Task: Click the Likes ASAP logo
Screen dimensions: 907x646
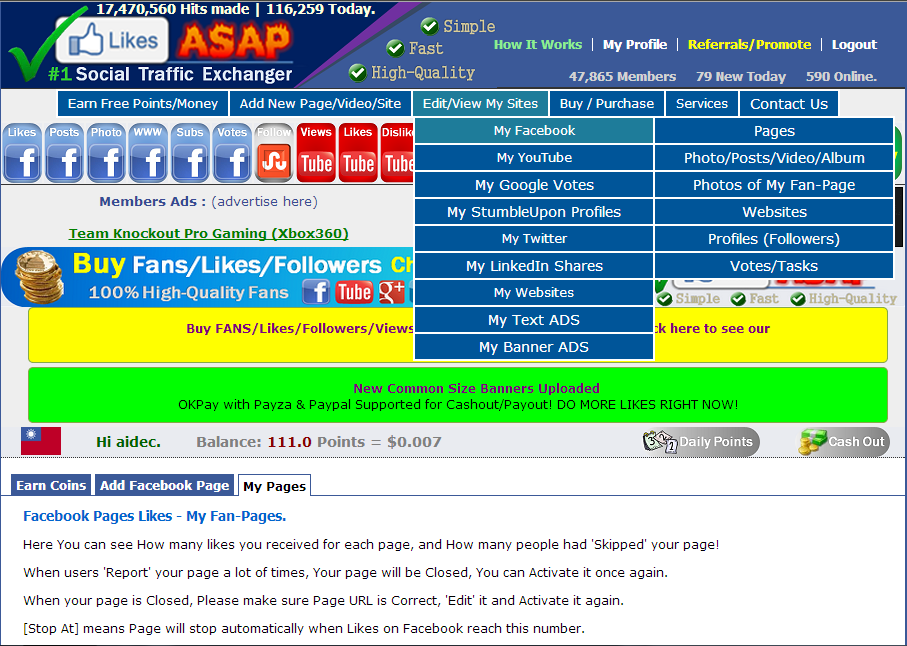Action: [x=152, y=45]
